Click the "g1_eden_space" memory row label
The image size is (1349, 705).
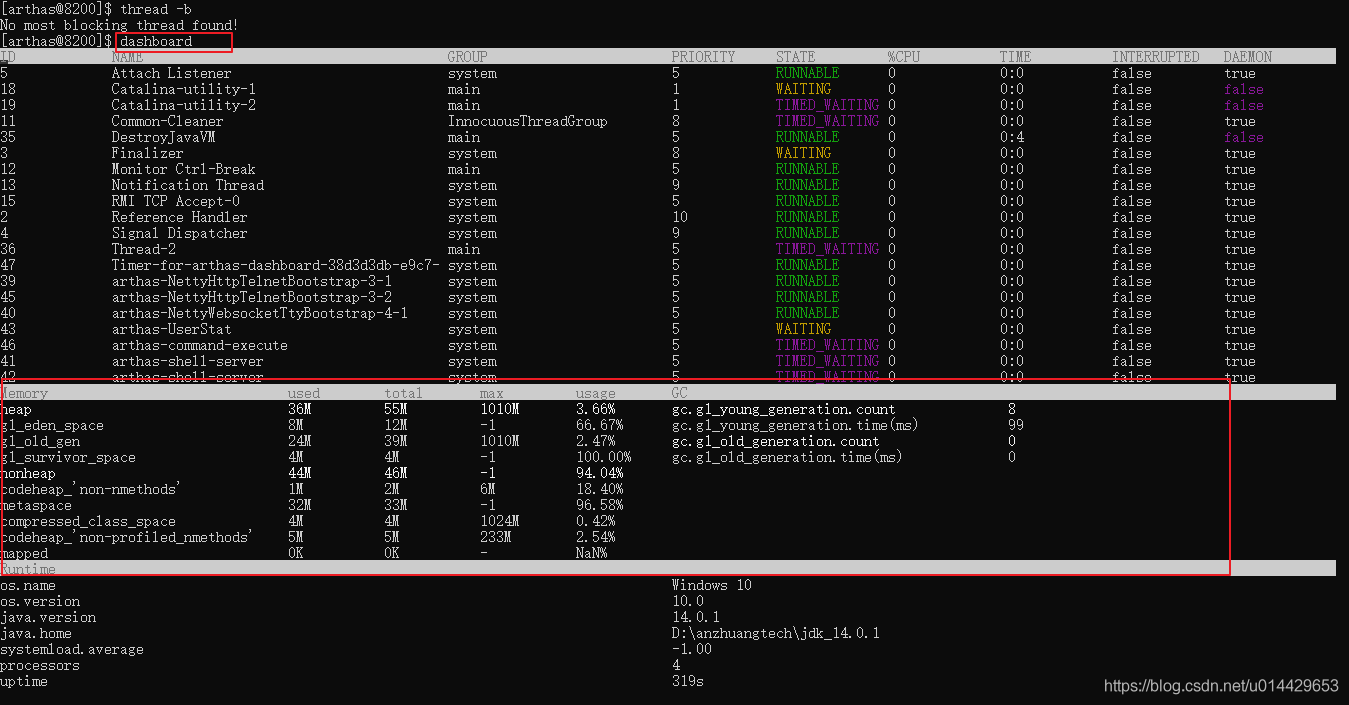coord(52,425)
